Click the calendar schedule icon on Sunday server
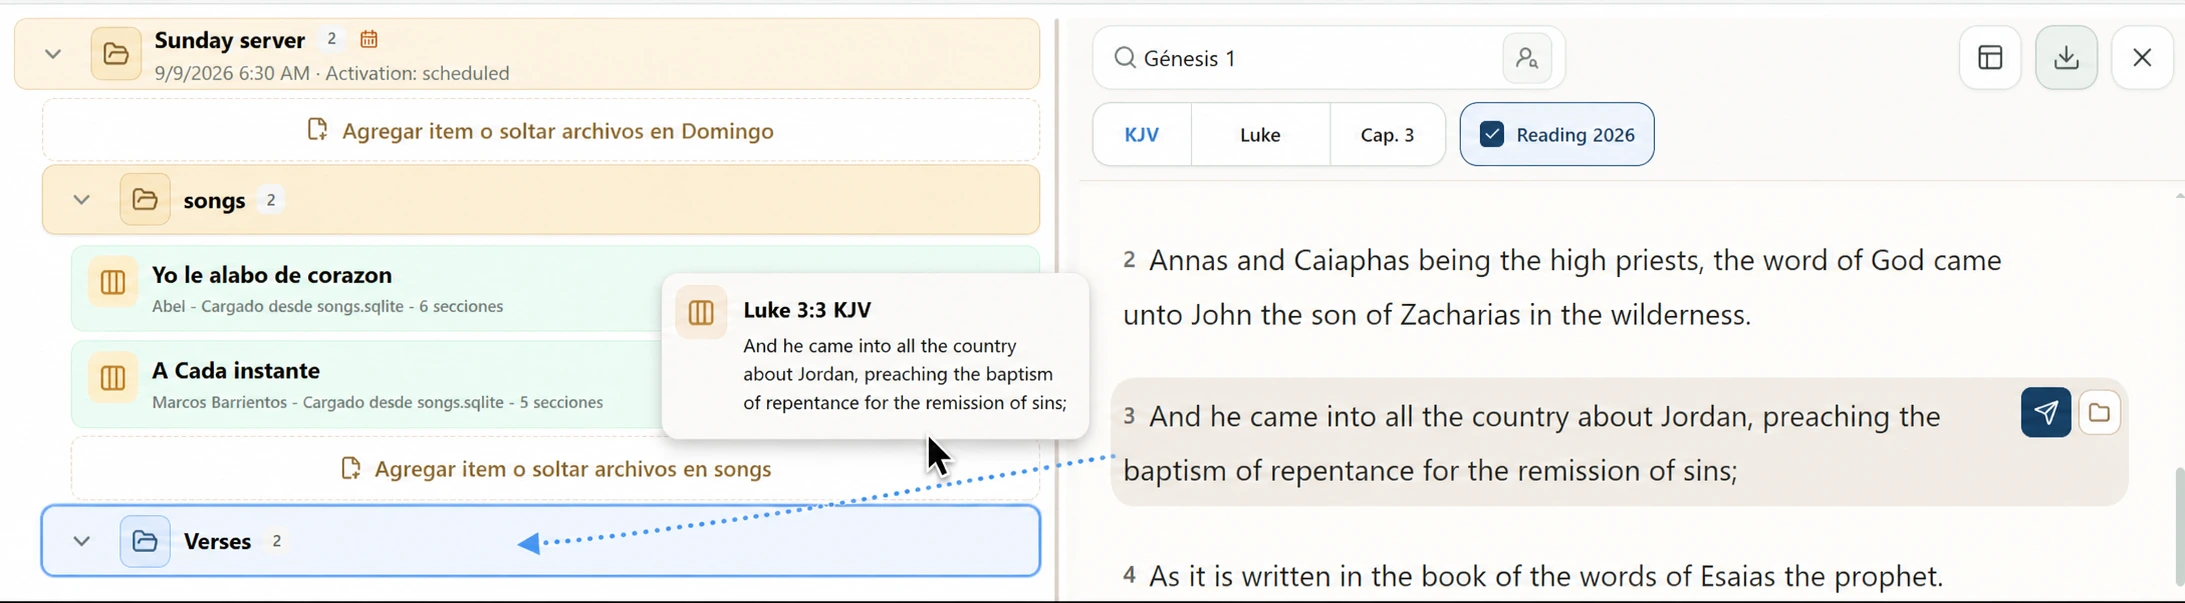Viewport: 2185px width, 603px height. [x=369, y=39]
